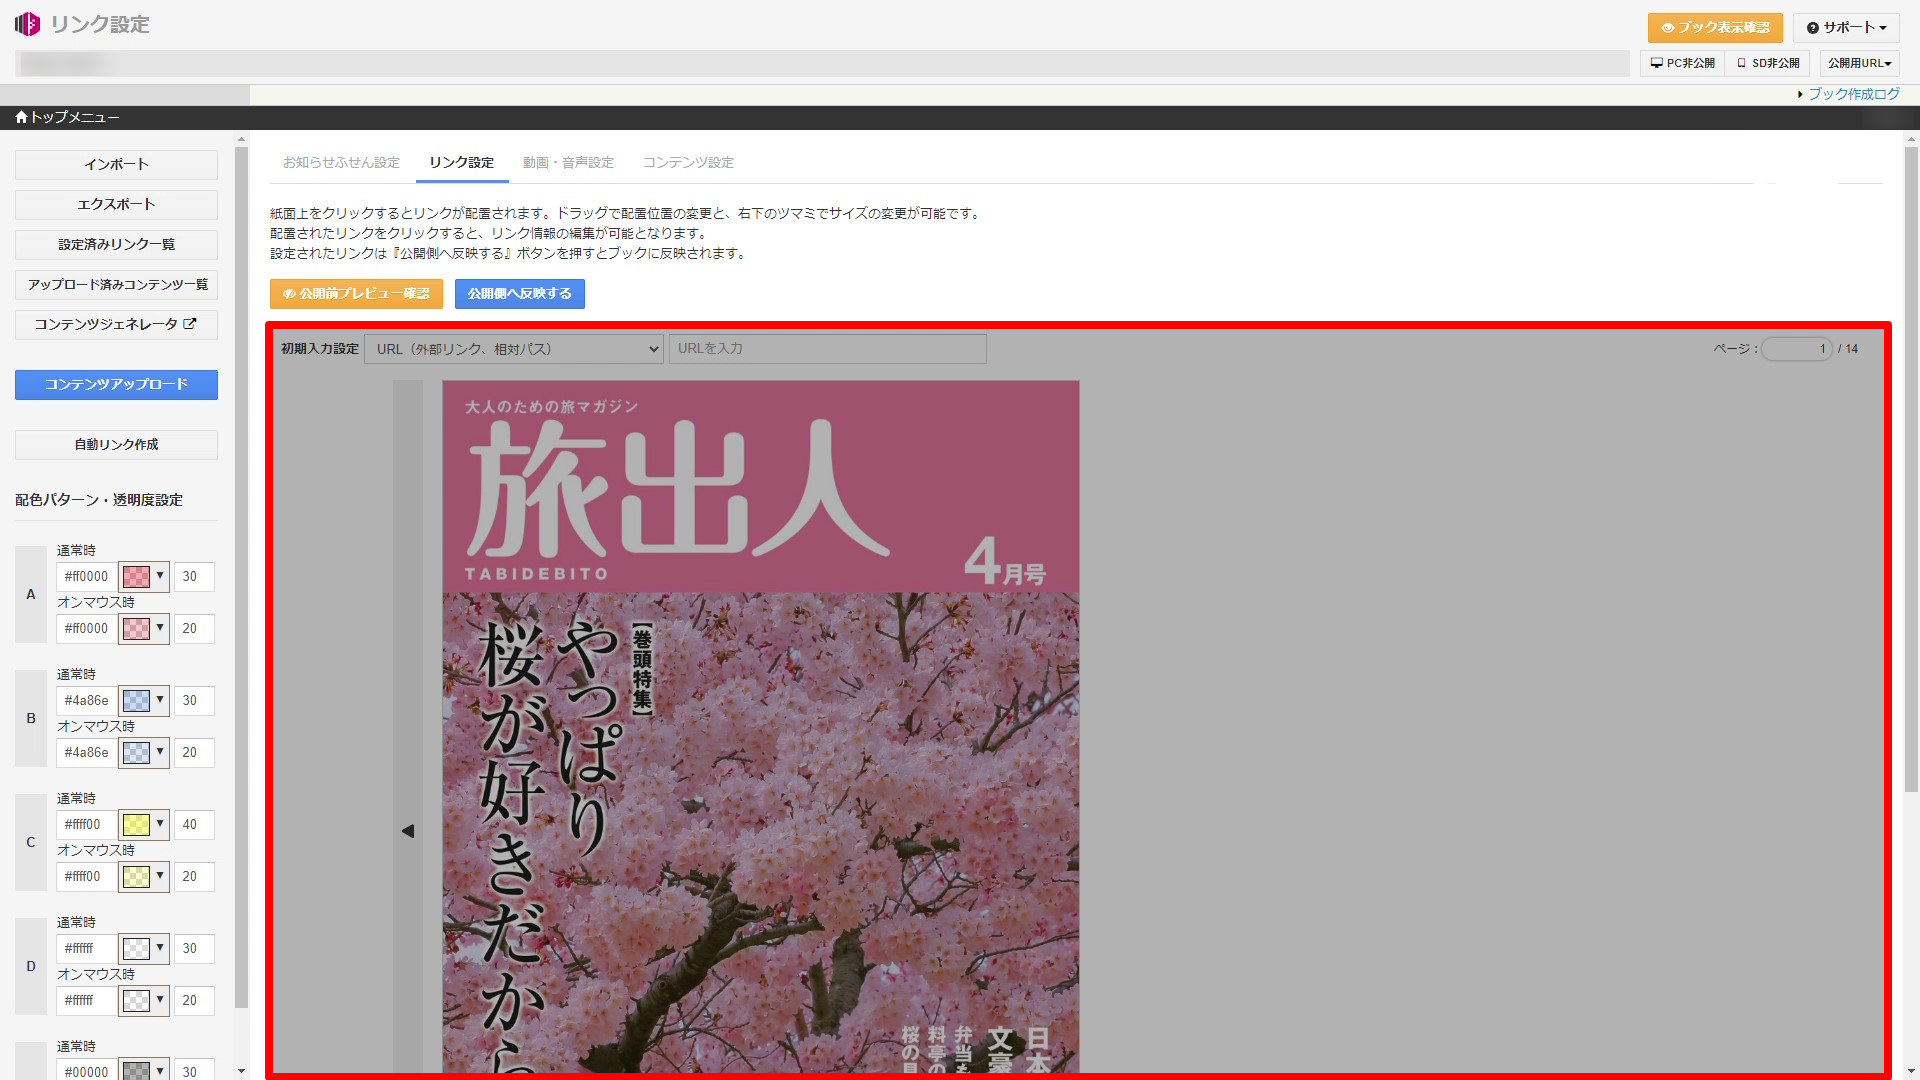Viewport: 1920px width, 1080px height.
Task: Switch to the 動画・音声設定 tab
Action: click(567, 162)
